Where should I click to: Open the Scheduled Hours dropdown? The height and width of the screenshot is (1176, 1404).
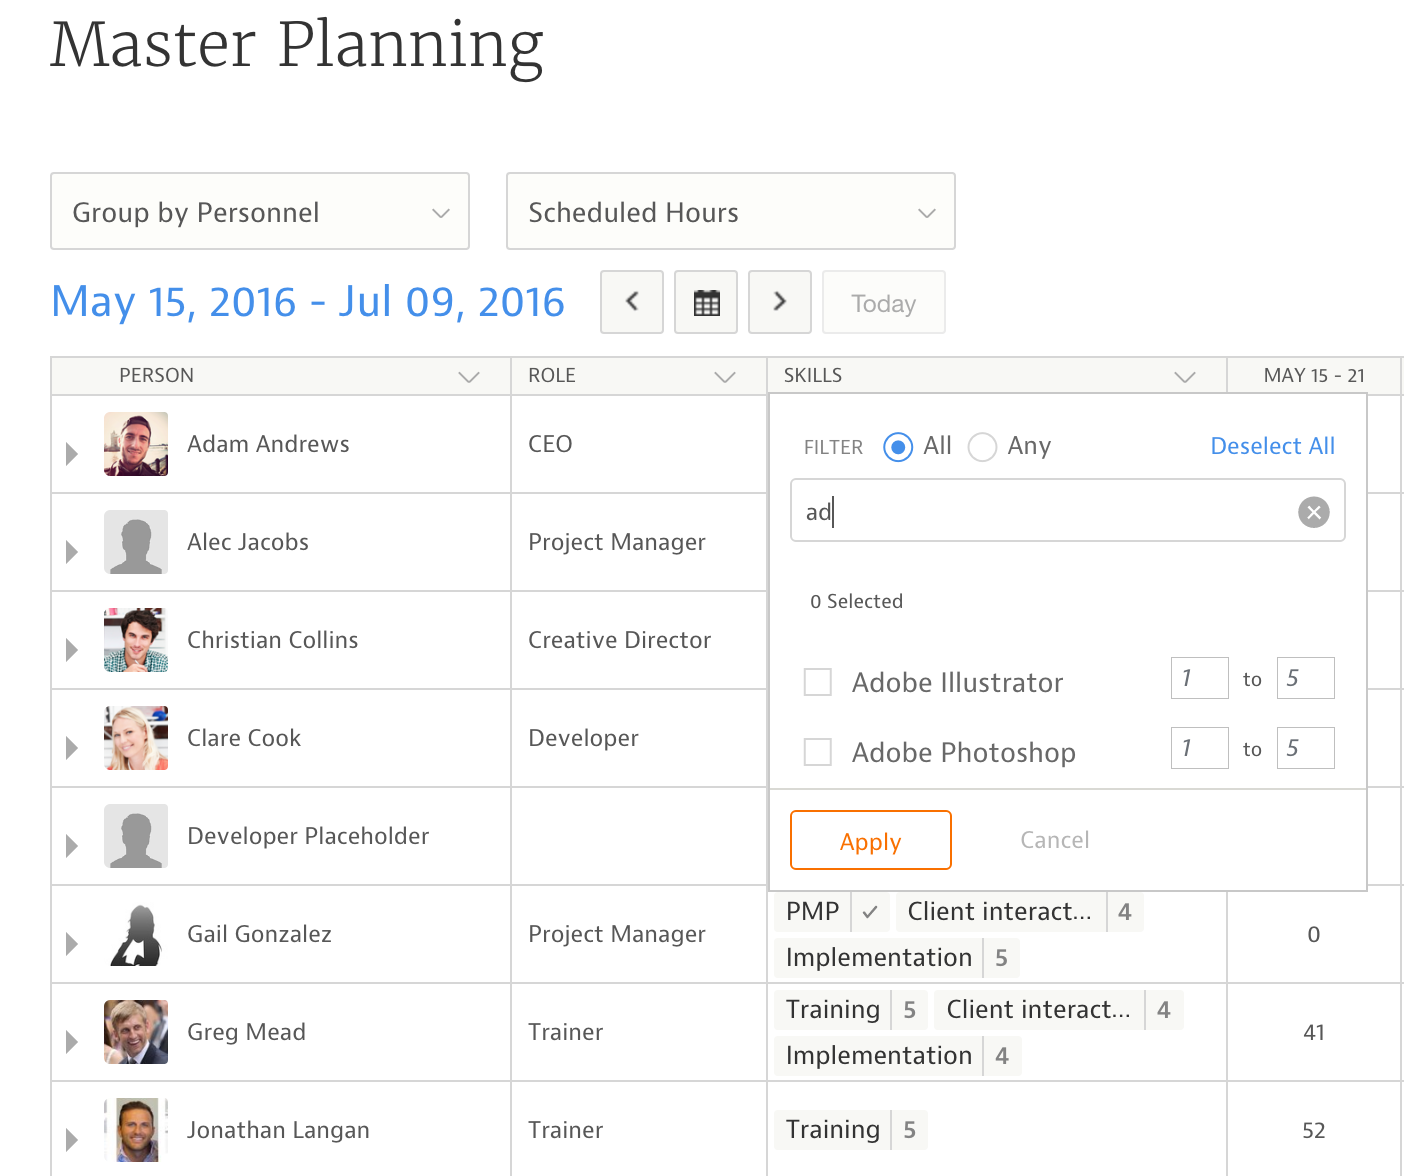pos(730,212)
